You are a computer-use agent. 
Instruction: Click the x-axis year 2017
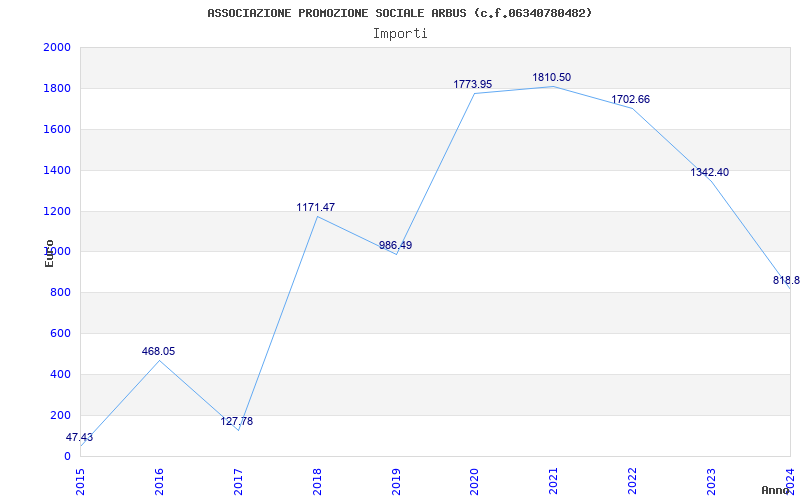pos(238,482)
